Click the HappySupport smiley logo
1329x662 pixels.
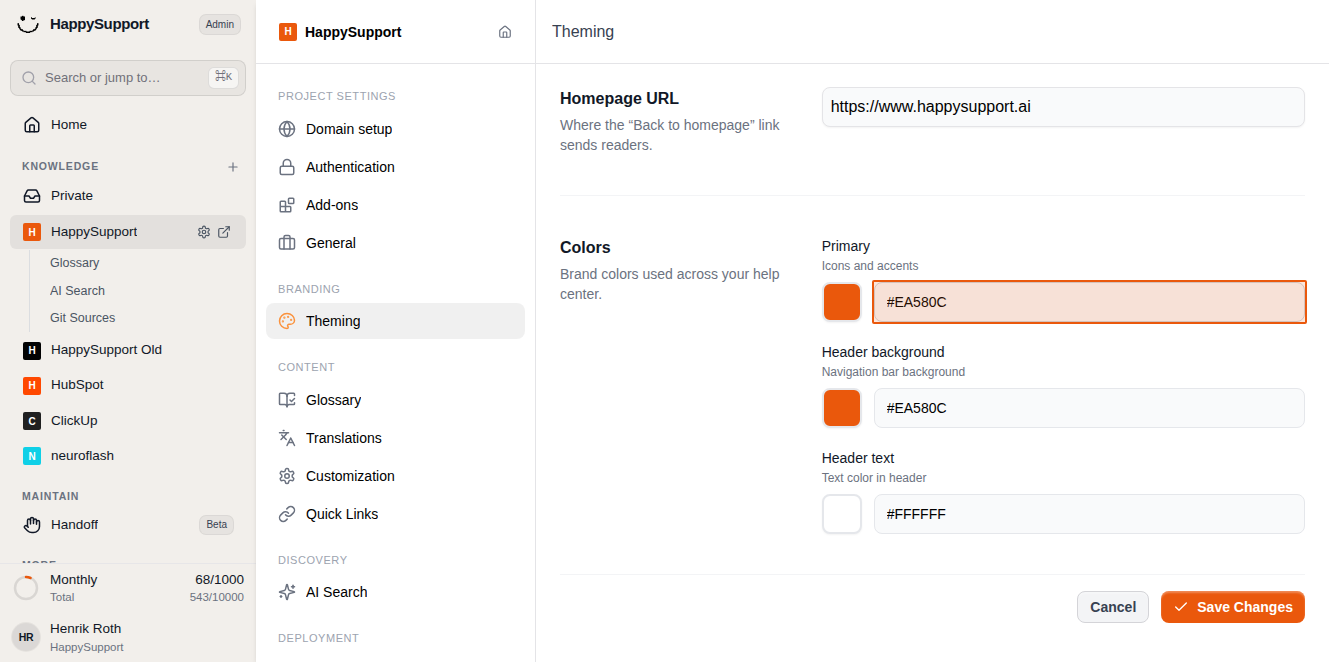(x=28, y=24)
